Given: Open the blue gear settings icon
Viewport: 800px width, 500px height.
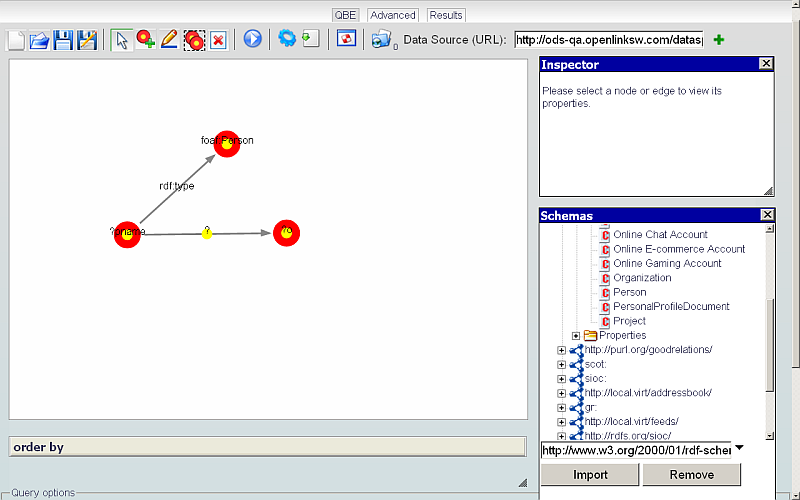Looking at the screenshot, I should click(287, 38).
